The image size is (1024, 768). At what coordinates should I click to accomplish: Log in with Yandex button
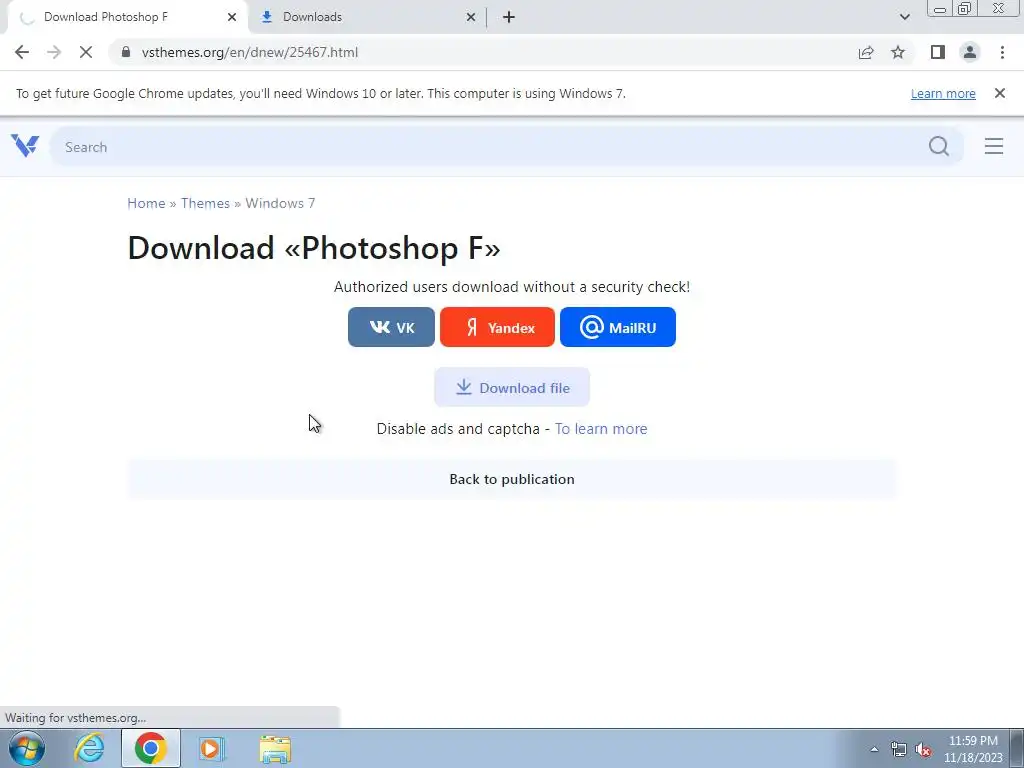[497, 327]
